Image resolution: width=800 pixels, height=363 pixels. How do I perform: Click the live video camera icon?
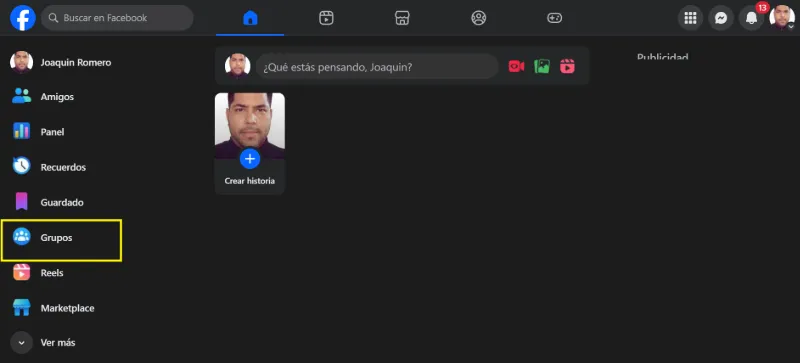click(516, 66)
